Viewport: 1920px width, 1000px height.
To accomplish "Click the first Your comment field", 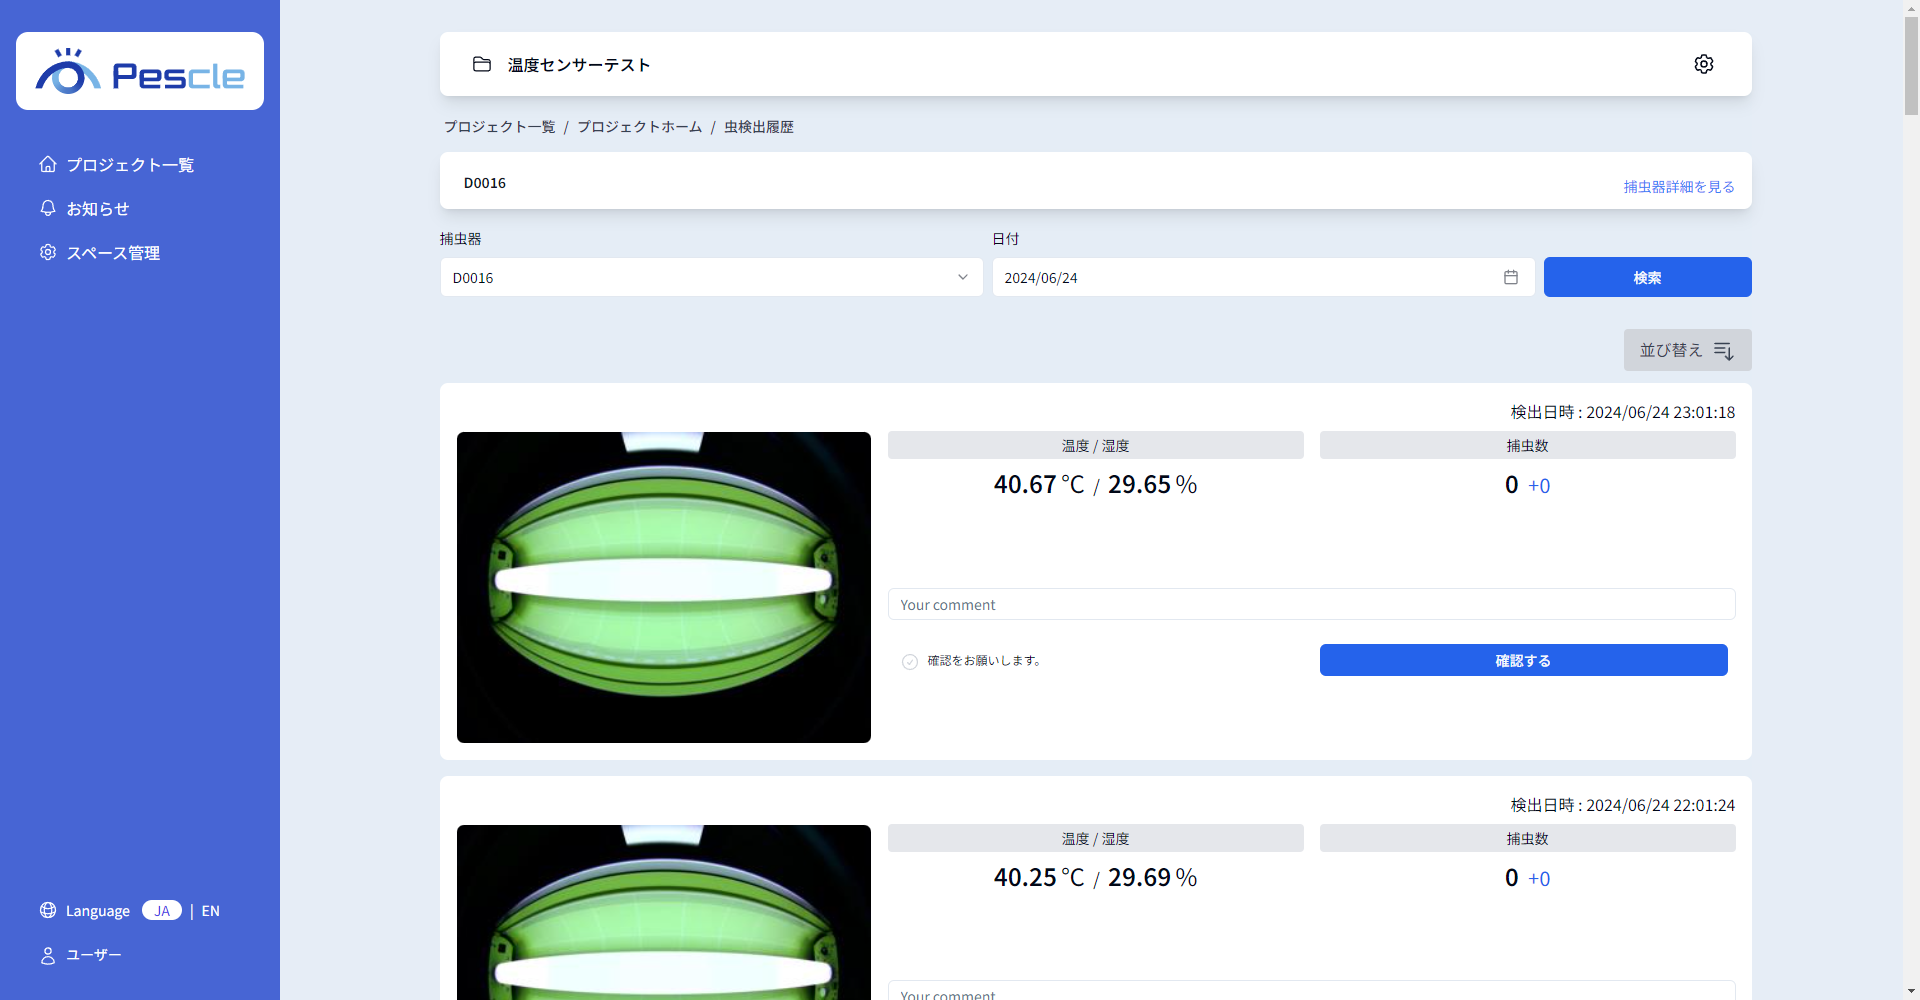I will pyautogui.click(x=1311, y=604).
